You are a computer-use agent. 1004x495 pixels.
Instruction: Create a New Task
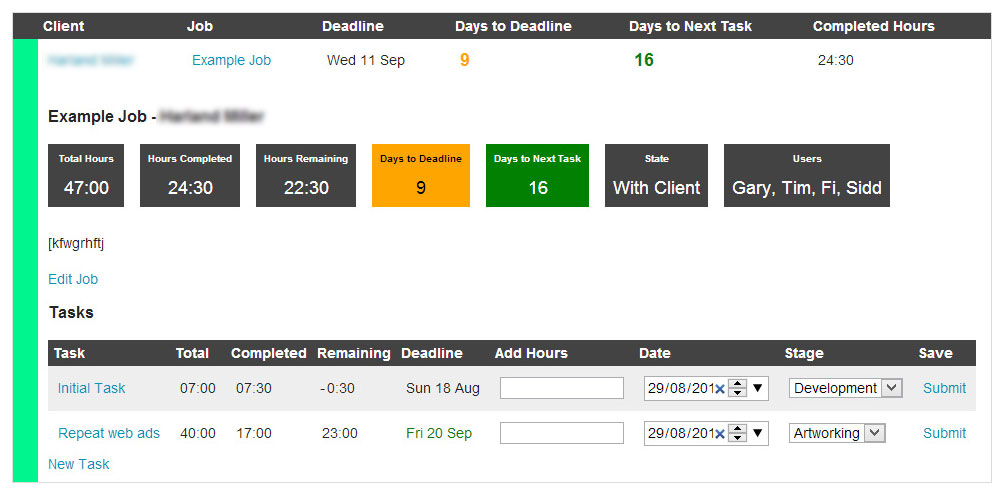tap(79, 464)
